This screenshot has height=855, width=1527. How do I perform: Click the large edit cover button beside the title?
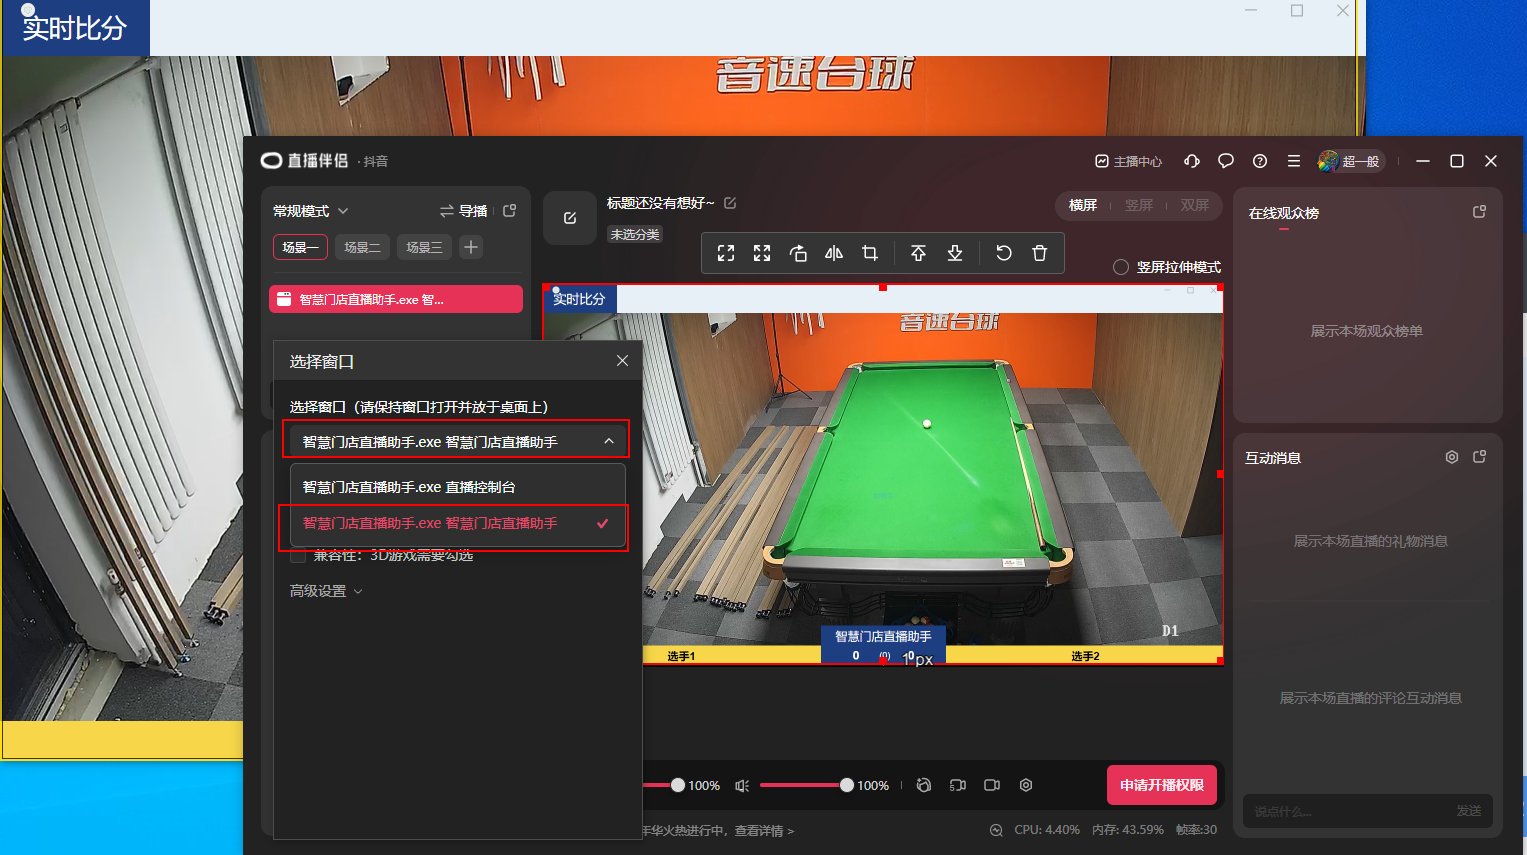pyautogui.click(x=570, y=218)
